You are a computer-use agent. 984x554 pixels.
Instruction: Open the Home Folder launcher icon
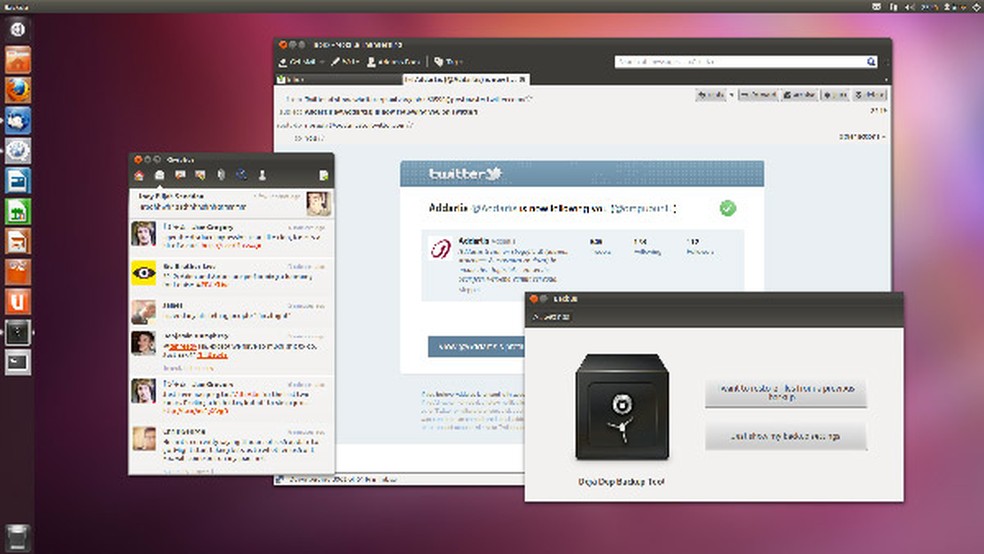[18, 60]
